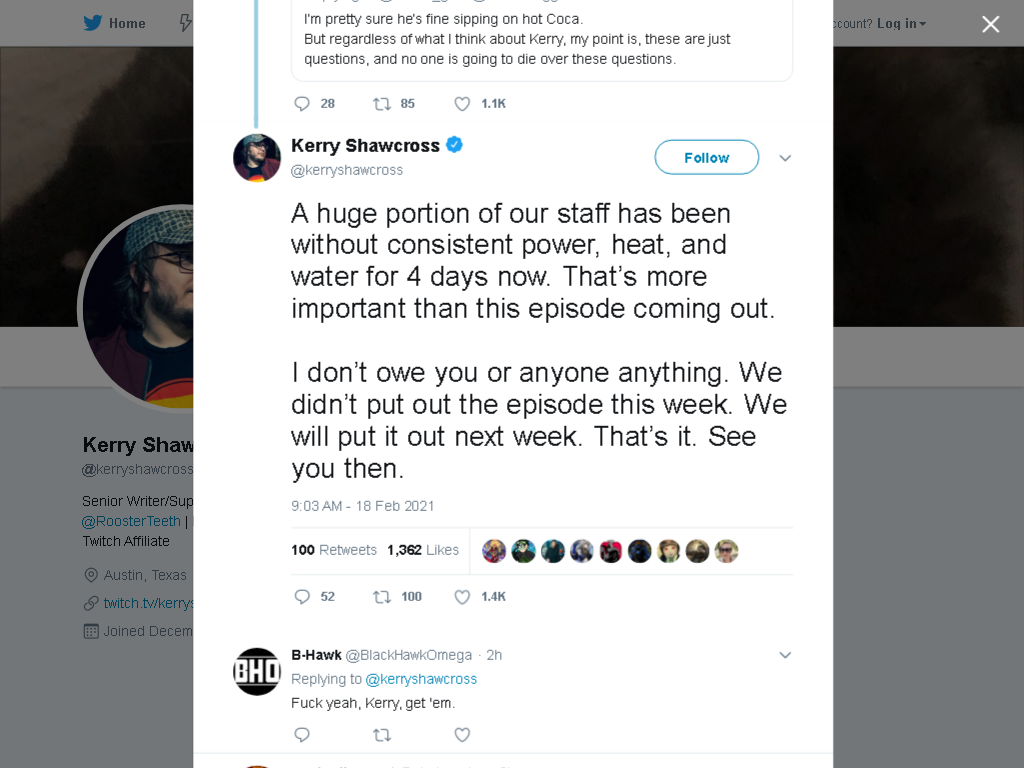Reply to B-Hawk's comment
Image resolution: width=1024 pixels, height=768 pixels.
point(302,735)
